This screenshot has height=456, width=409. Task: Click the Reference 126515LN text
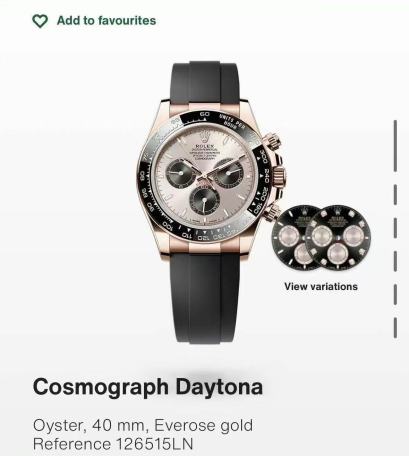coord(113,444)
